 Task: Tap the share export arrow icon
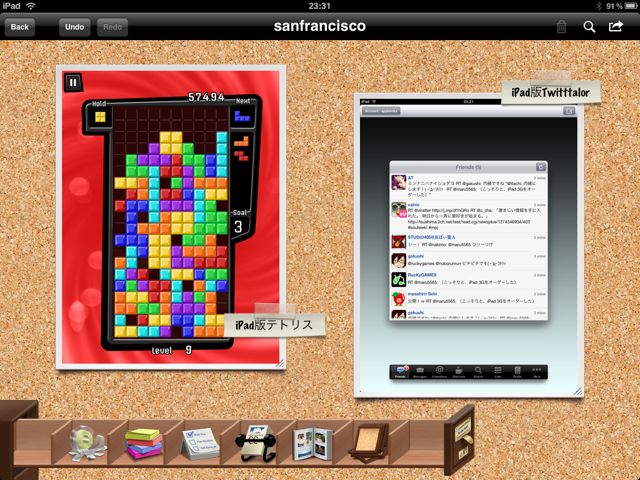coord(616,27)
